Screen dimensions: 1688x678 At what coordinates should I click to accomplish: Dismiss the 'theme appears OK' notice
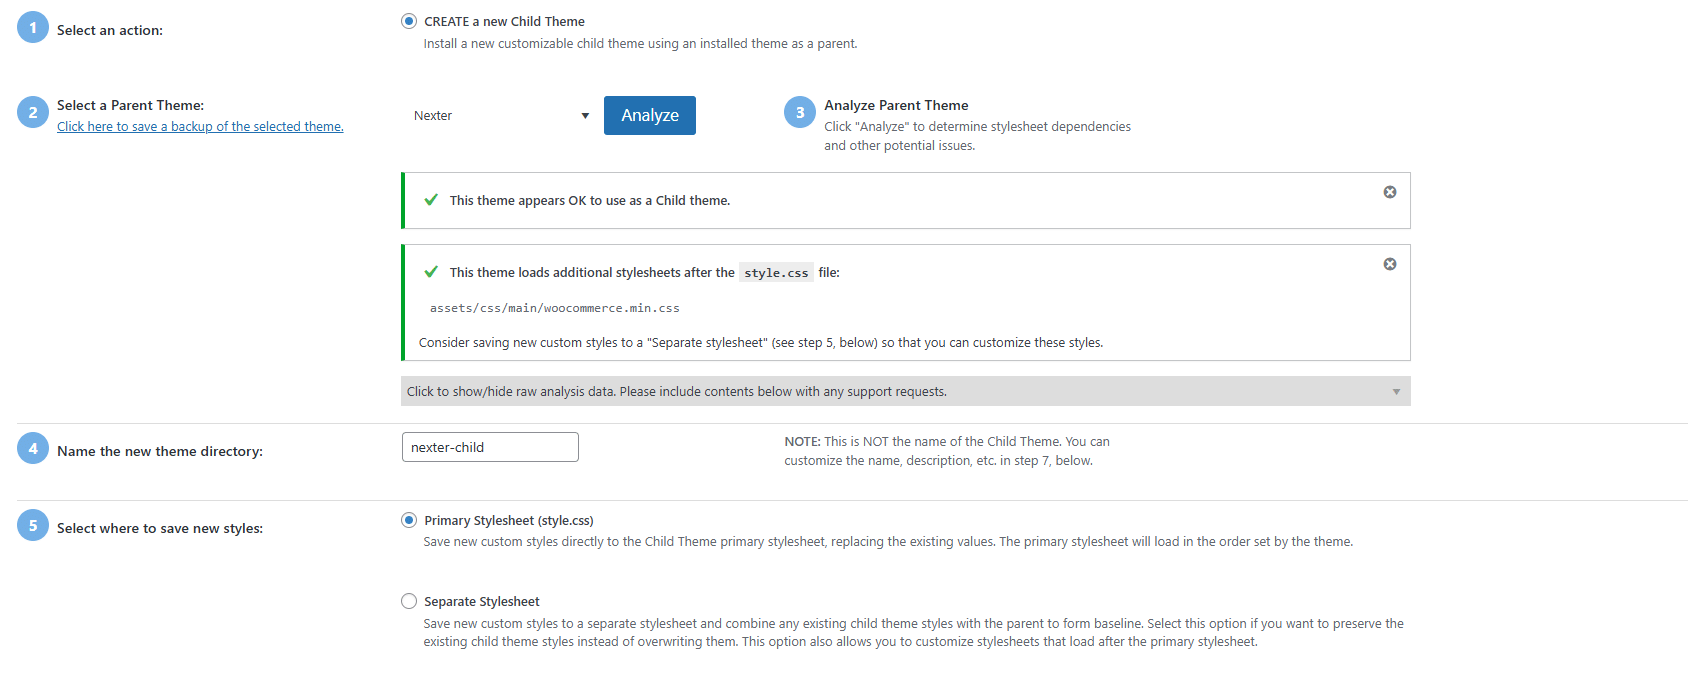point(1389,192)
